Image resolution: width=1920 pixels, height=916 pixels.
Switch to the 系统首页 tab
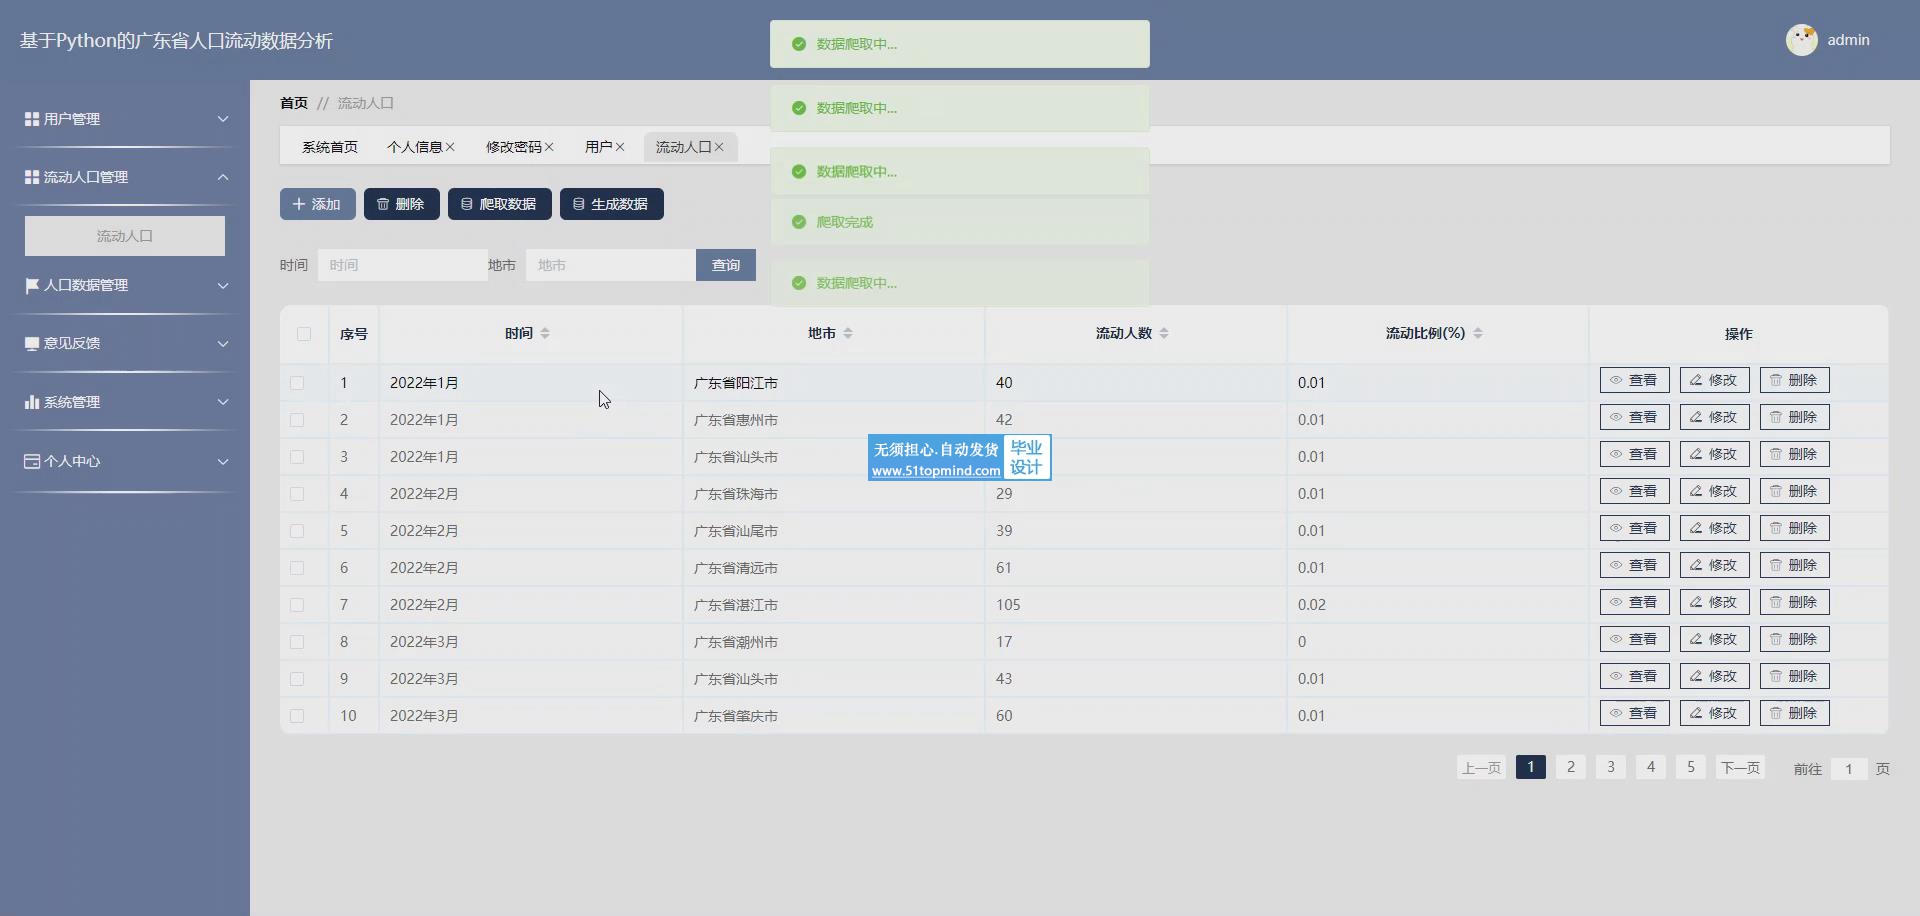[x=330, y=147]
